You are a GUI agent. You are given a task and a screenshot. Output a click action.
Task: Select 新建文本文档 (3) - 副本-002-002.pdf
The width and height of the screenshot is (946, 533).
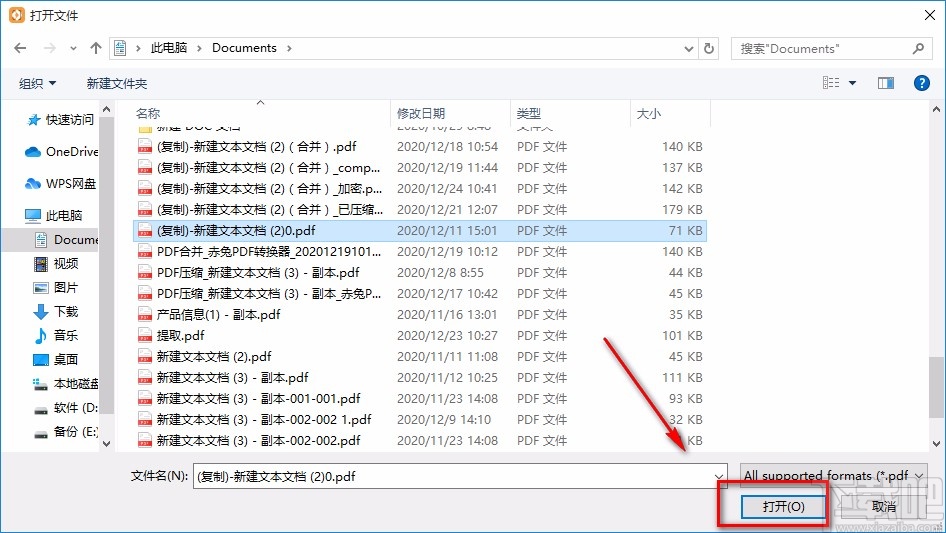coord(420,441)
